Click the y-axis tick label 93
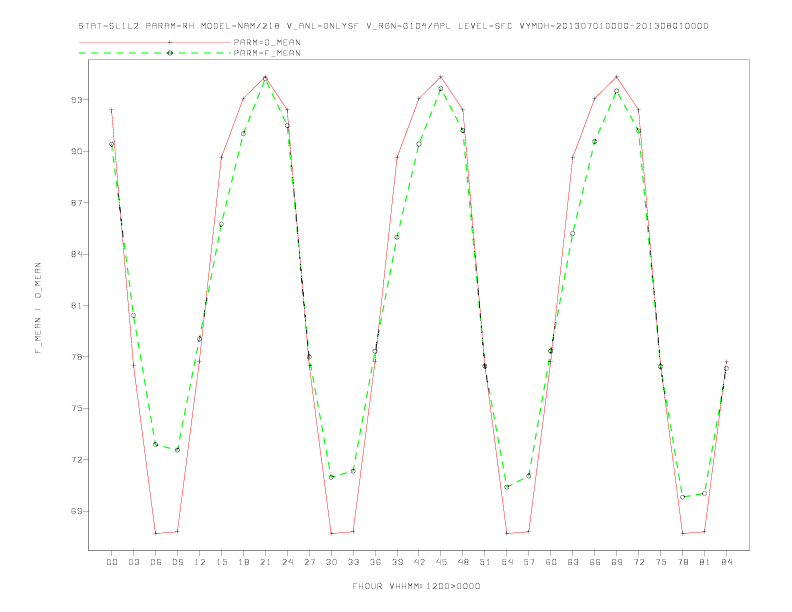Viewport: 792px width, 612px height. (76, 100)
